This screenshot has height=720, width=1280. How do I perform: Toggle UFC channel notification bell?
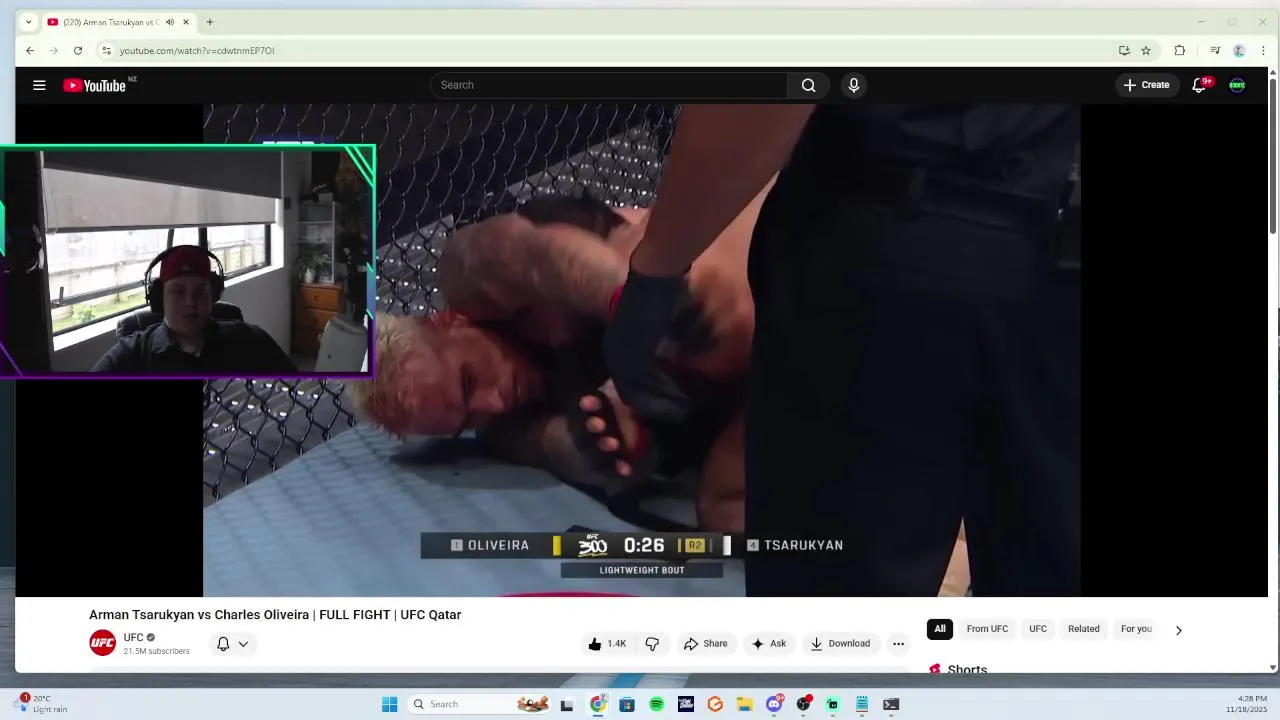[223, 644]
